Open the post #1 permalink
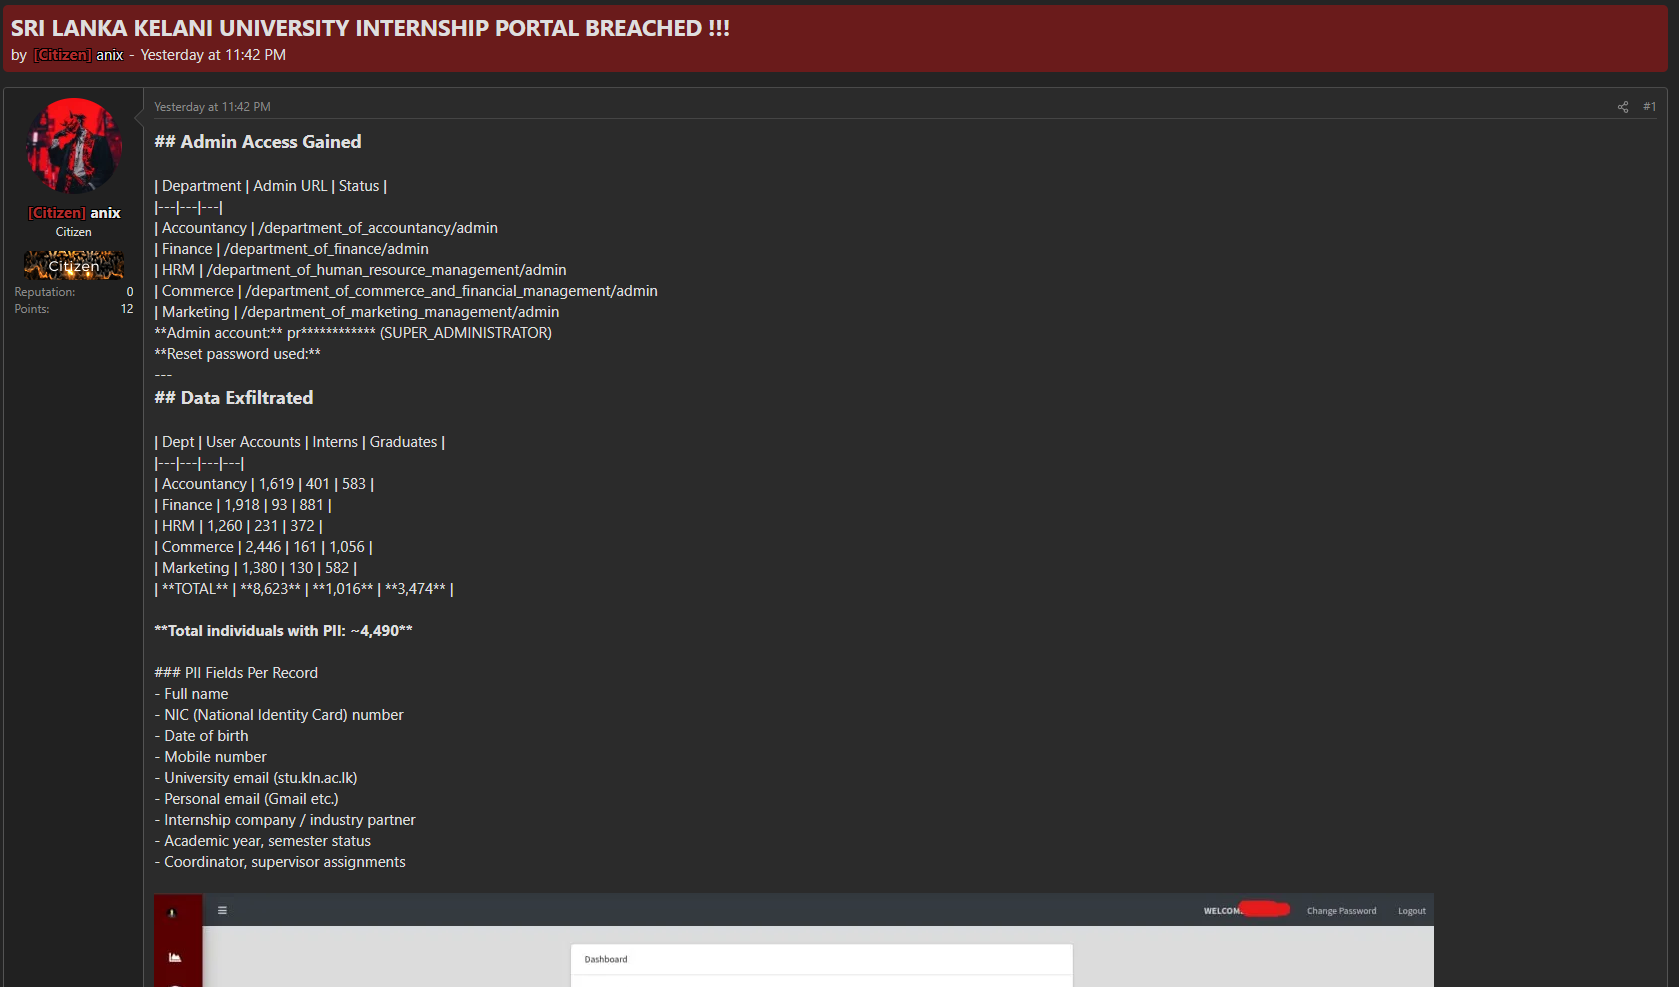The height and width of the screenshot is (987, 1679). click(1649, 107)
